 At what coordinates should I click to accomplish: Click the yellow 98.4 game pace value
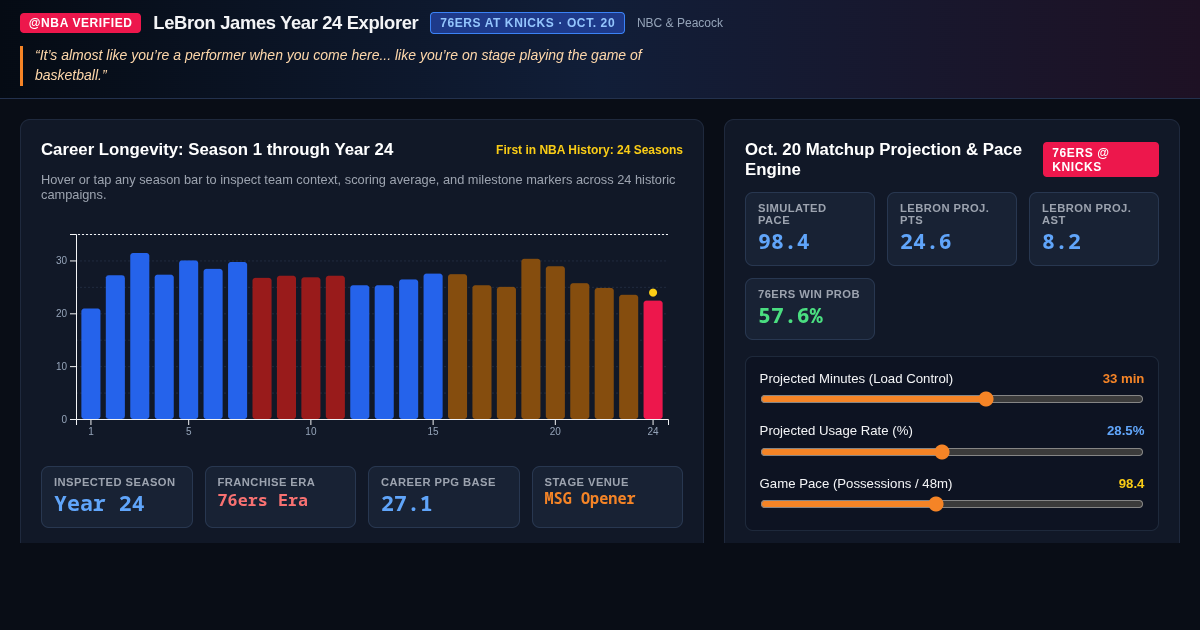click(1131, 484)
